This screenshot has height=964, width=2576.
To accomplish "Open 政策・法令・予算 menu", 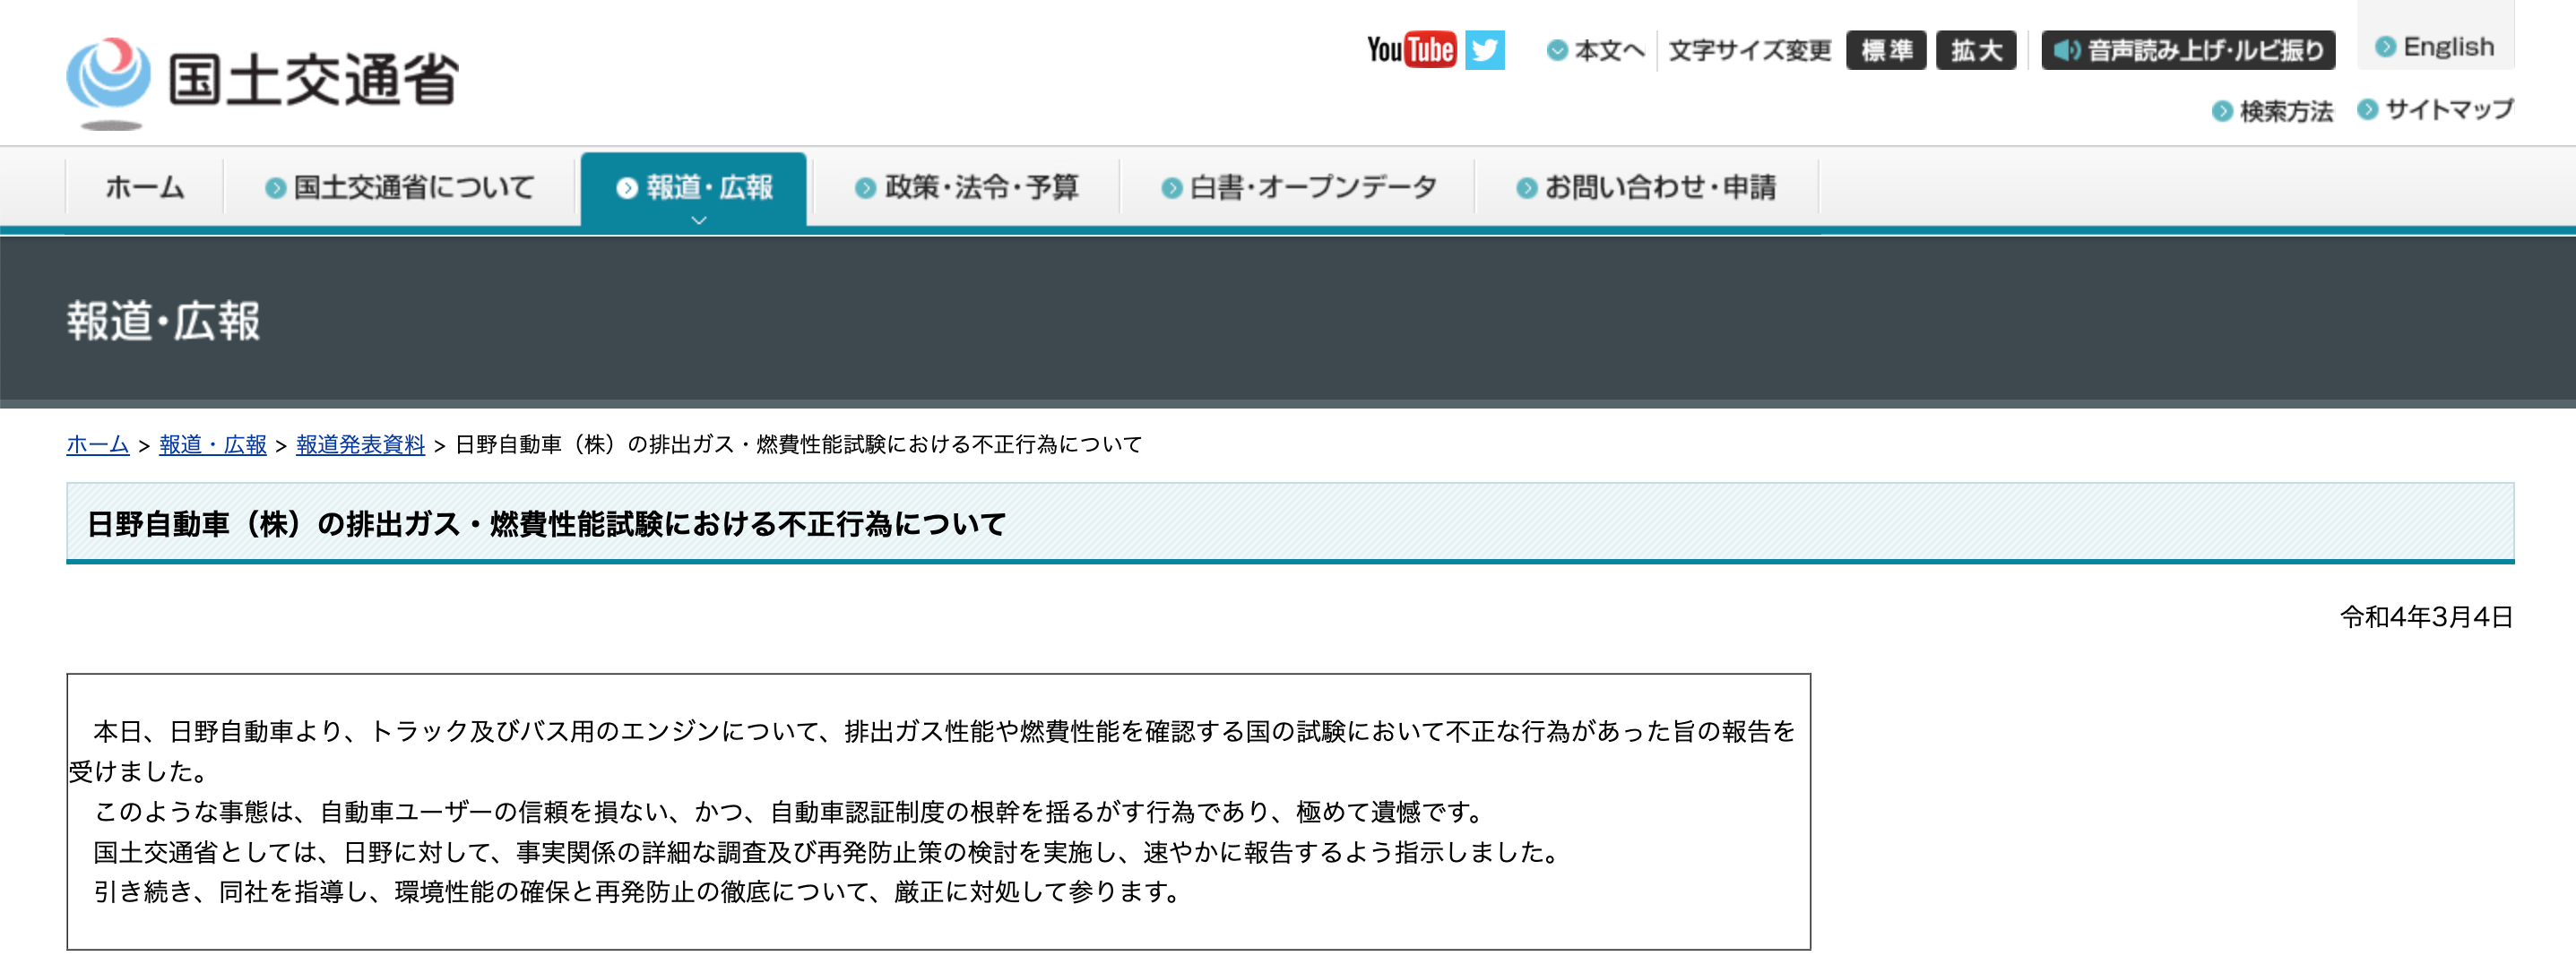I will [x=966, y=187].
